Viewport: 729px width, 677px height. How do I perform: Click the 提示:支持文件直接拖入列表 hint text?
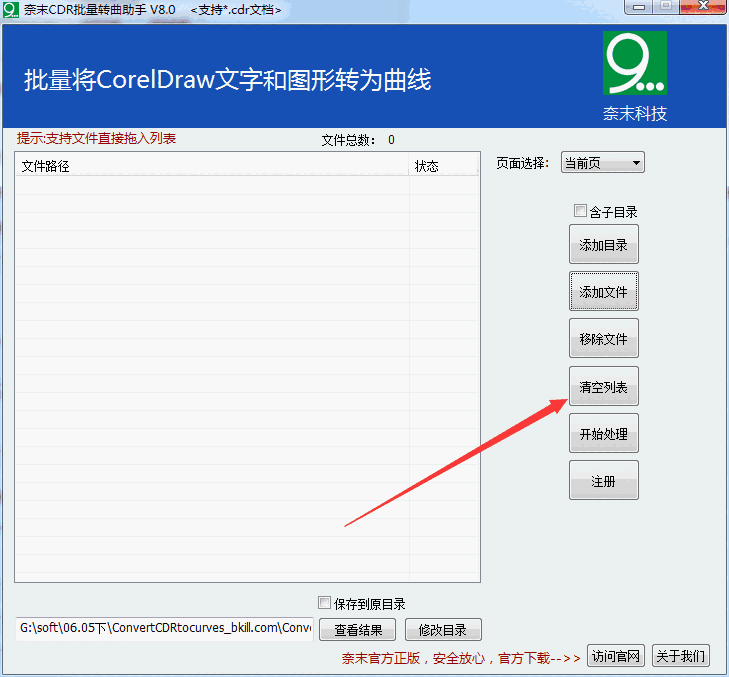[96, 138]
